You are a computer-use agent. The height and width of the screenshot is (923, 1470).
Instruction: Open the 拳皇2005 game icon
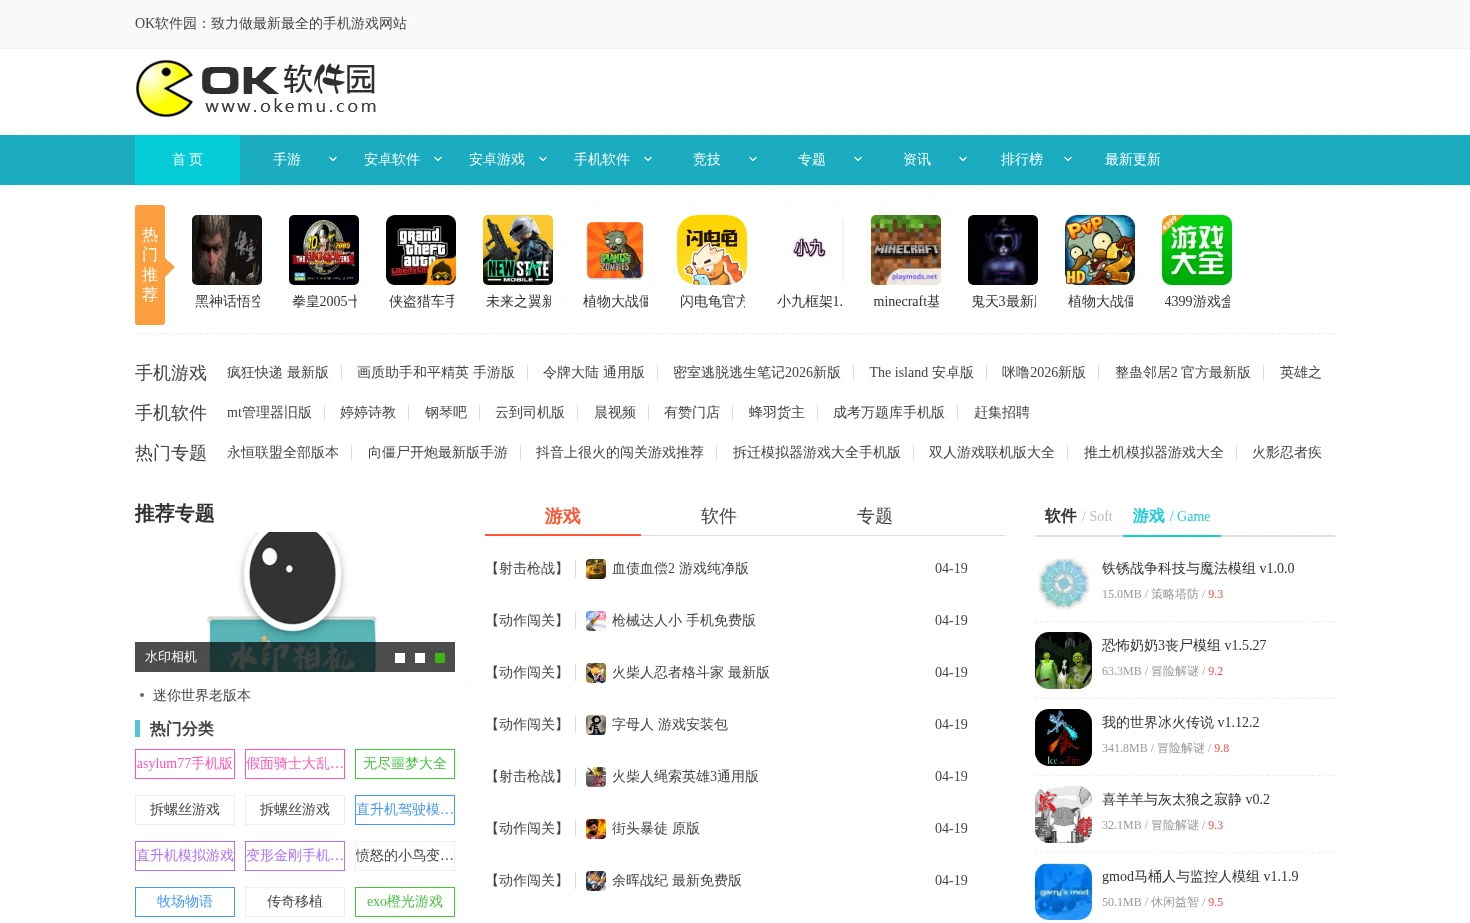click(x=324, y=250)
